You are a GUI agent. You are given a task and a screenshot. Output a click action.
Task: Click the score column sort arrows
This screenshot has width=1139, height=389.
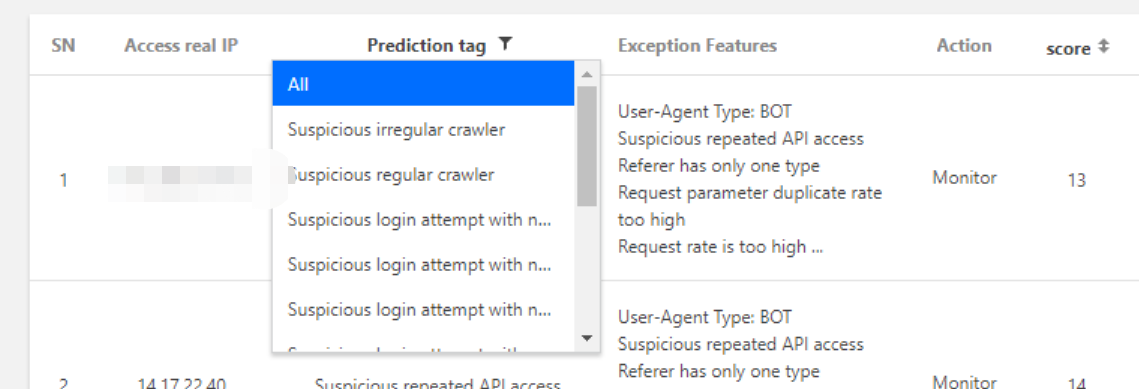click(x=1103, y=46)
